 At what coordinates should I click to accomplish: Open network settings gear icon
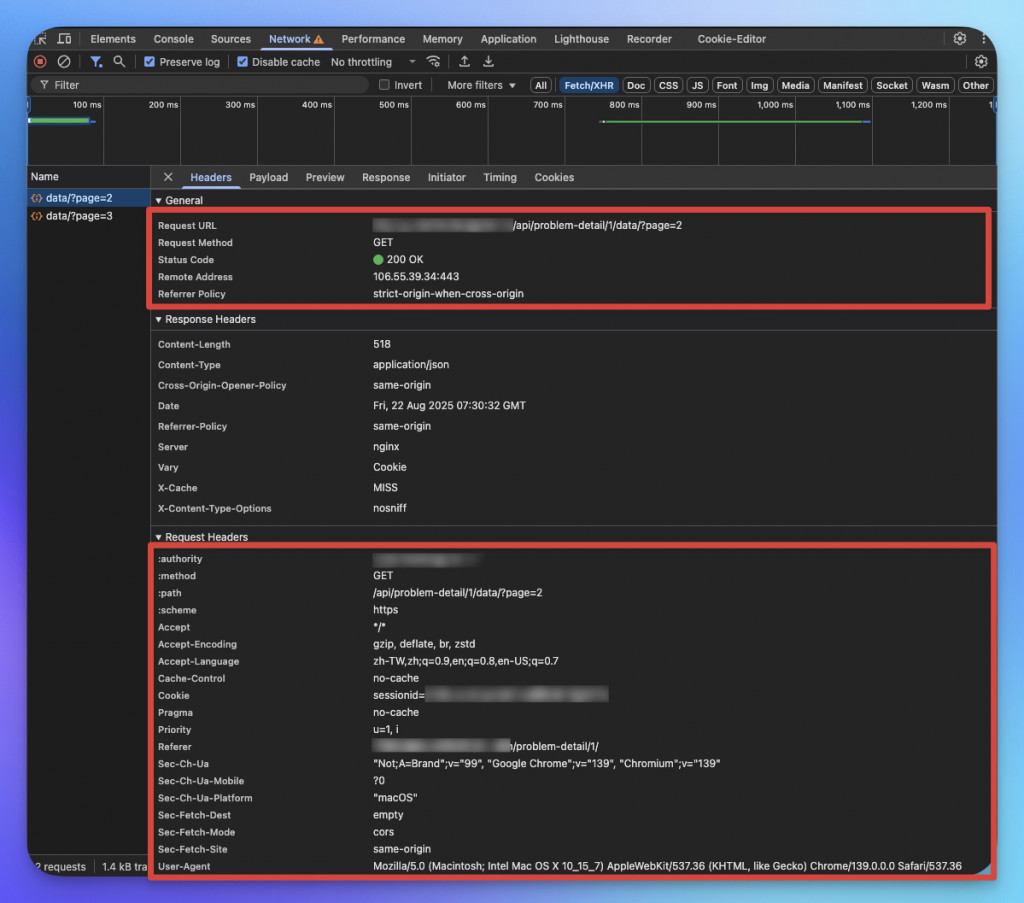tap(981, 62)
